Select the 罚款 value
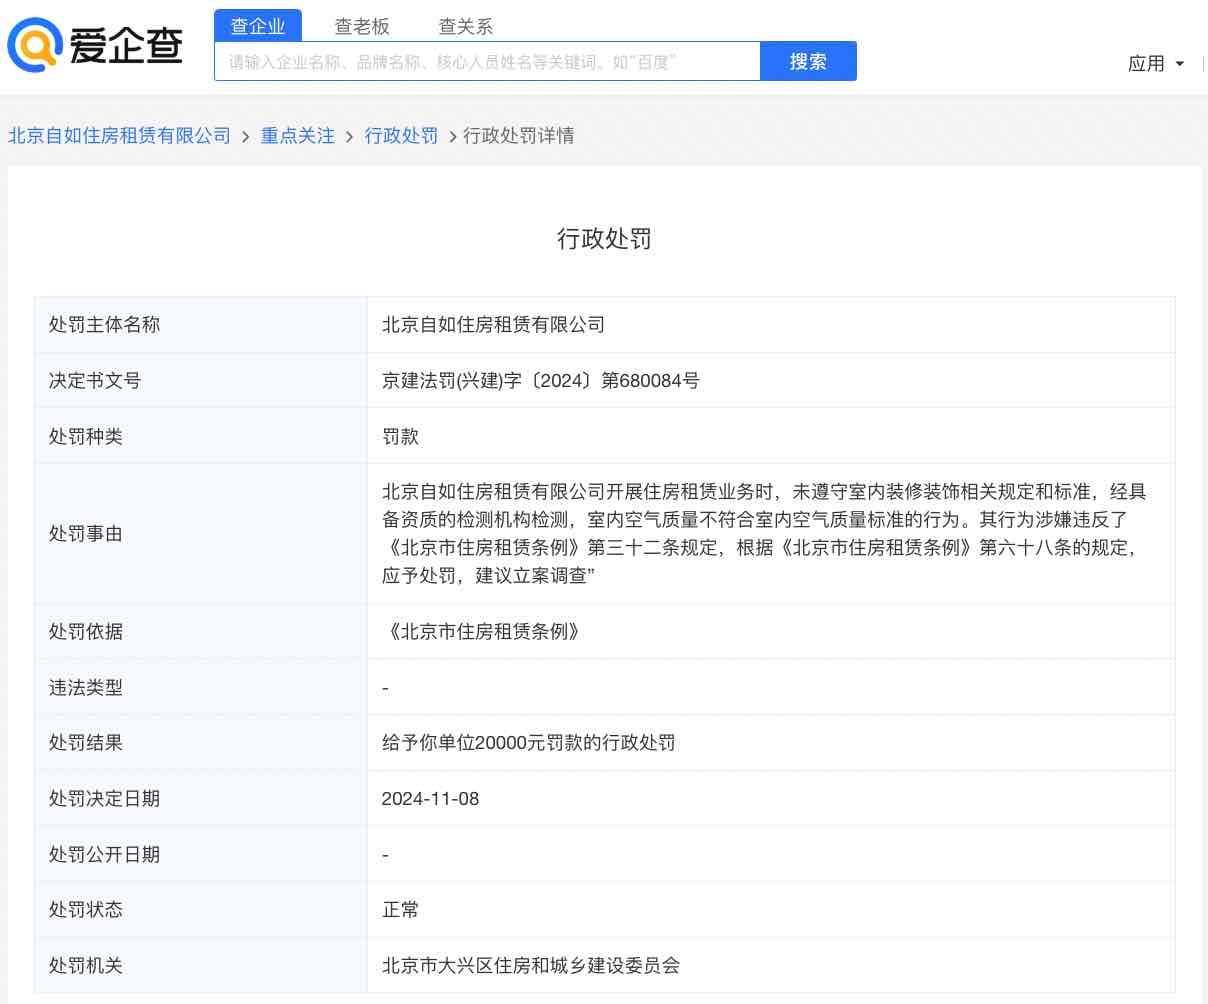 (x=400, y=436)
